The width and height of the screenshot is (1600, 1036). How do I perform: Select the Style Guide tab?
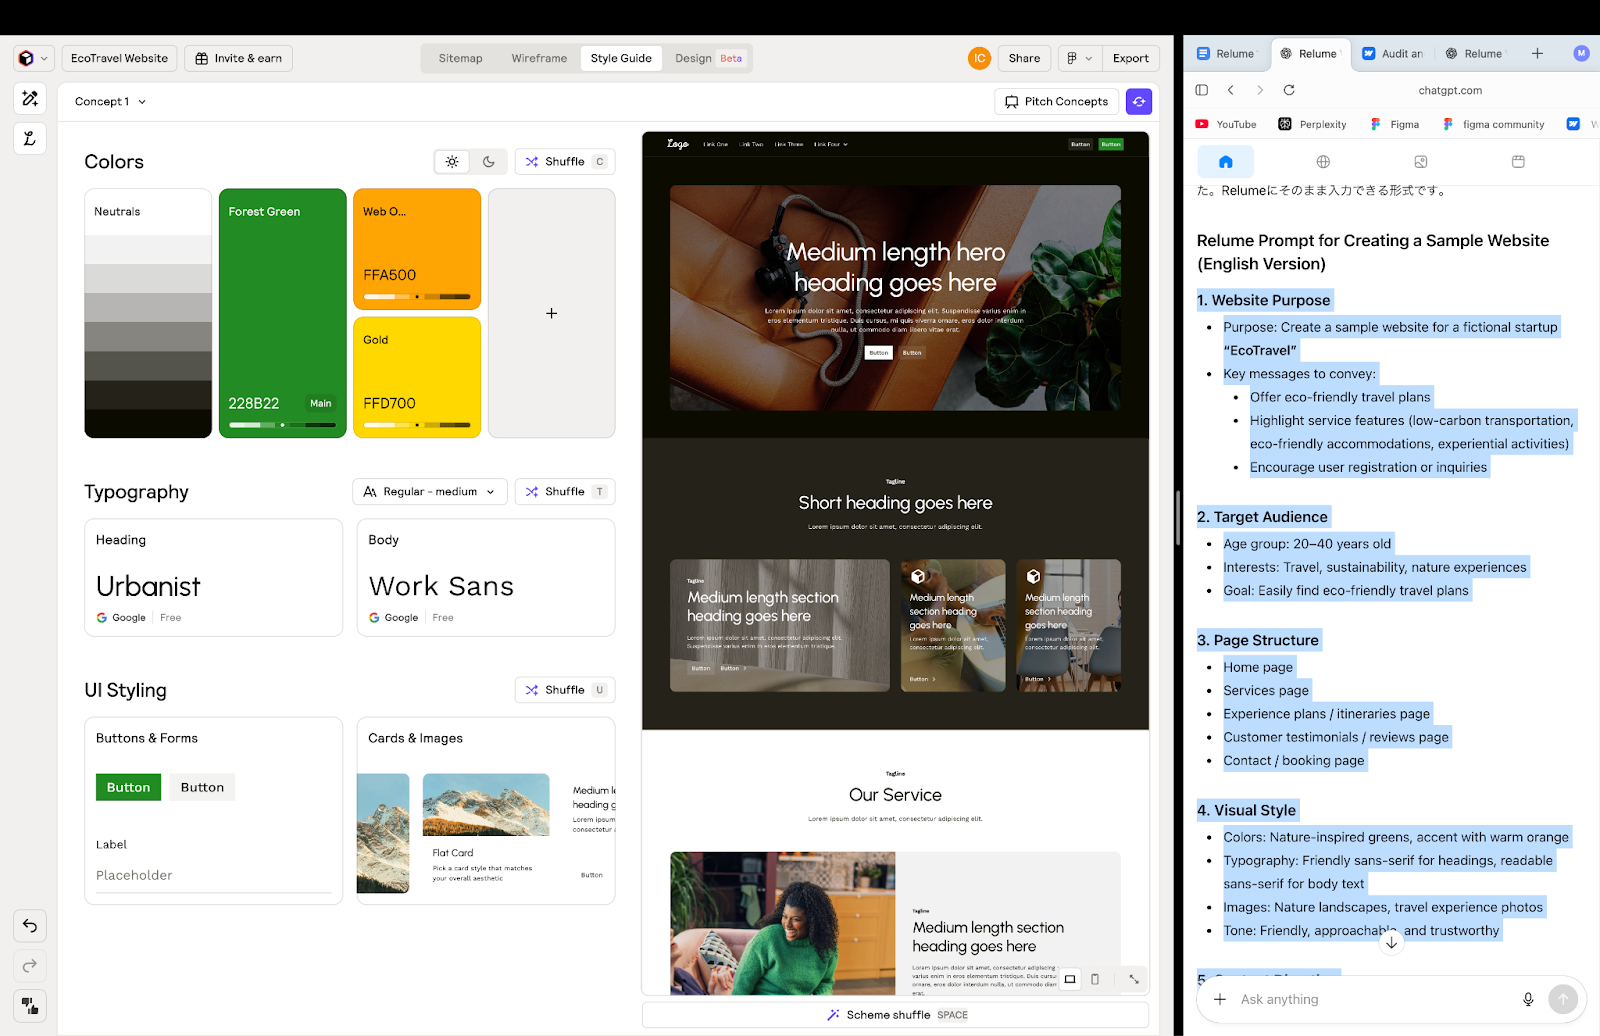621,58
